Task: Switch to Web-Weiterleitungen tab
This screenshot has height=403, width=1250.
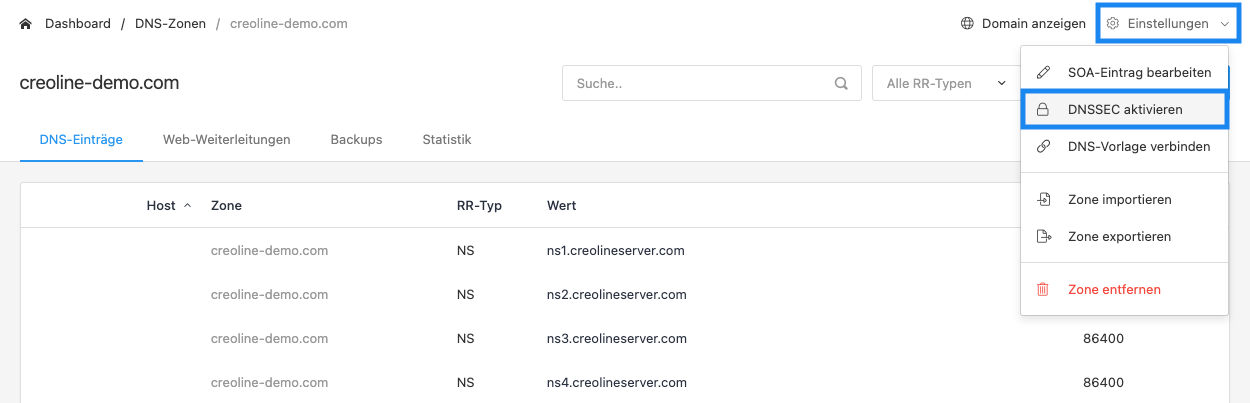Action: pyautogui.click(x=227, y=139)
